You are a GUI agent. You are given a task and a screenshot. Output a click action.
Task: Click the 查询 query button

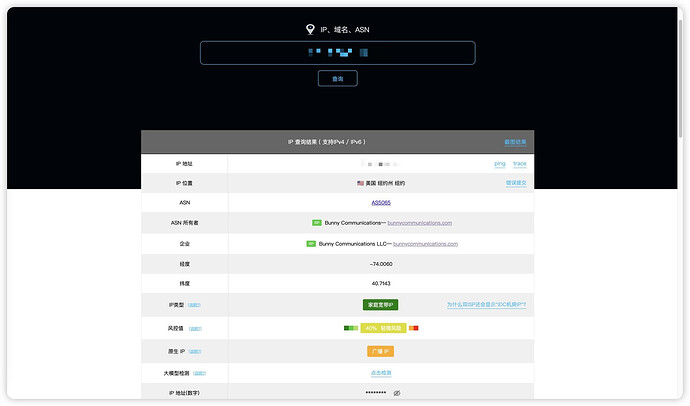tap(338, 79)
